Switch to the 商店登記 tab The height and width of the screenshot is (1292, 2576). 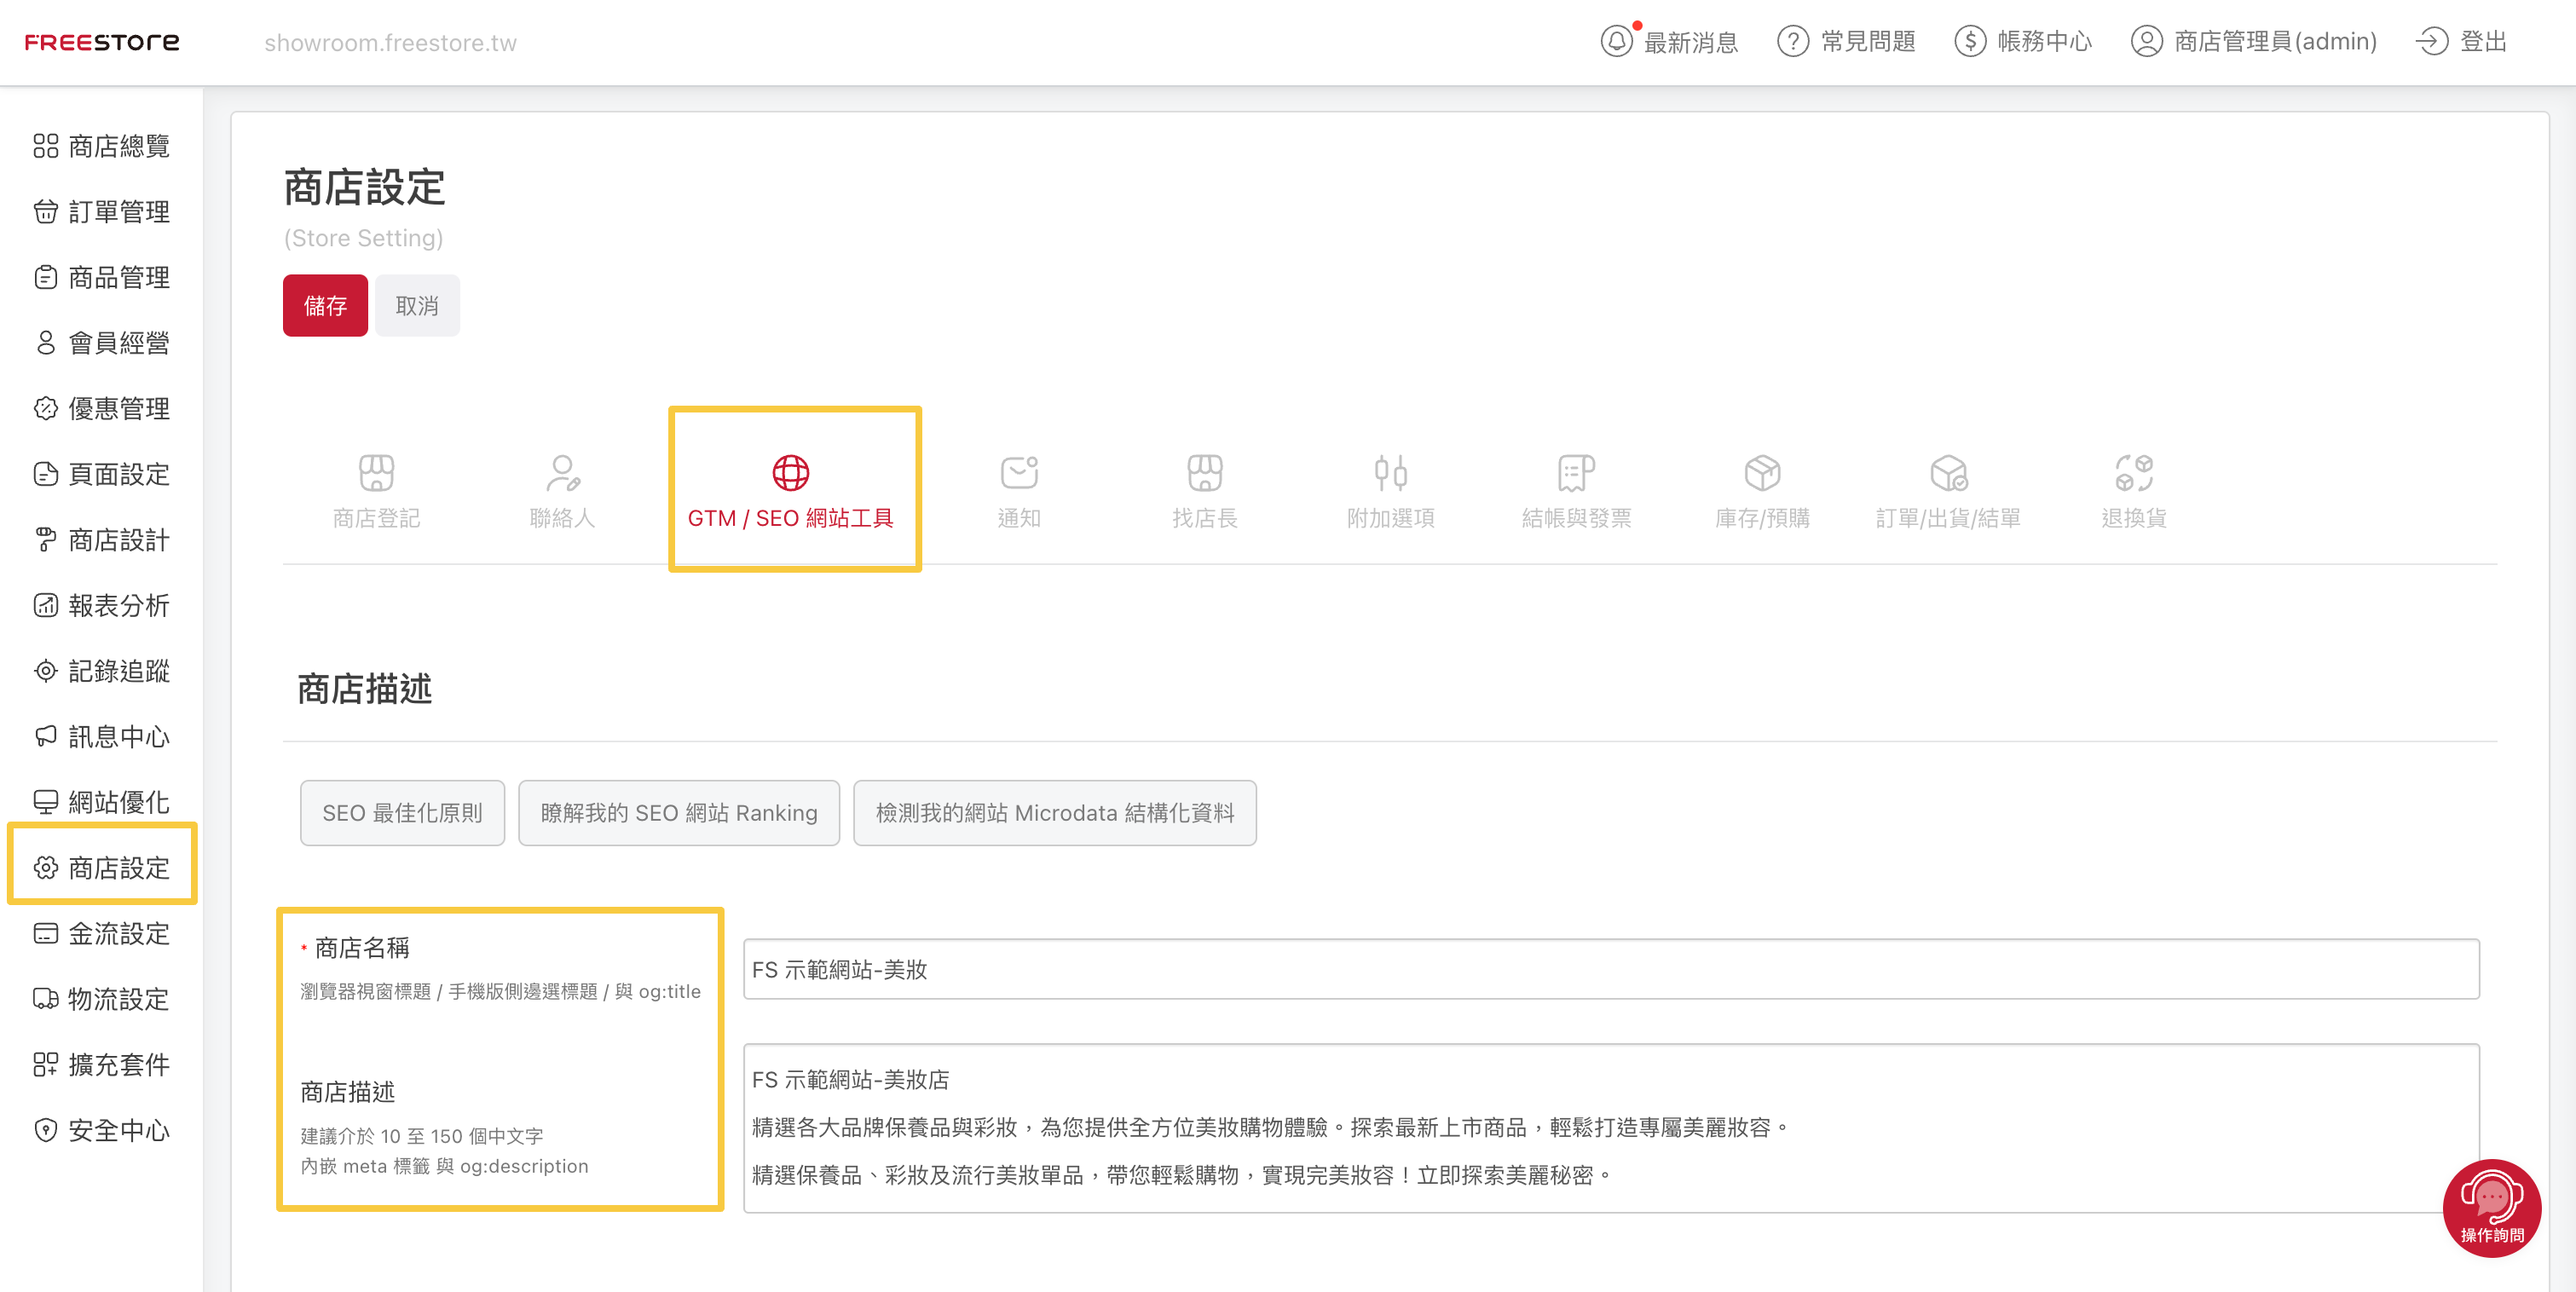click(x=376, y=491)
